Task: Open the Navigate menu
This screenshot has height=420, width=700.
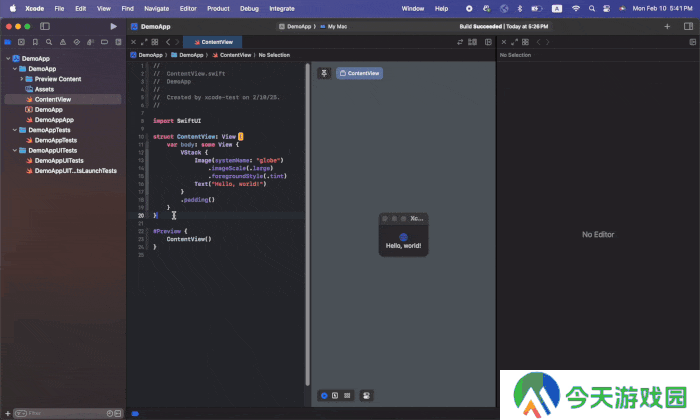Action: coord(156,8)
